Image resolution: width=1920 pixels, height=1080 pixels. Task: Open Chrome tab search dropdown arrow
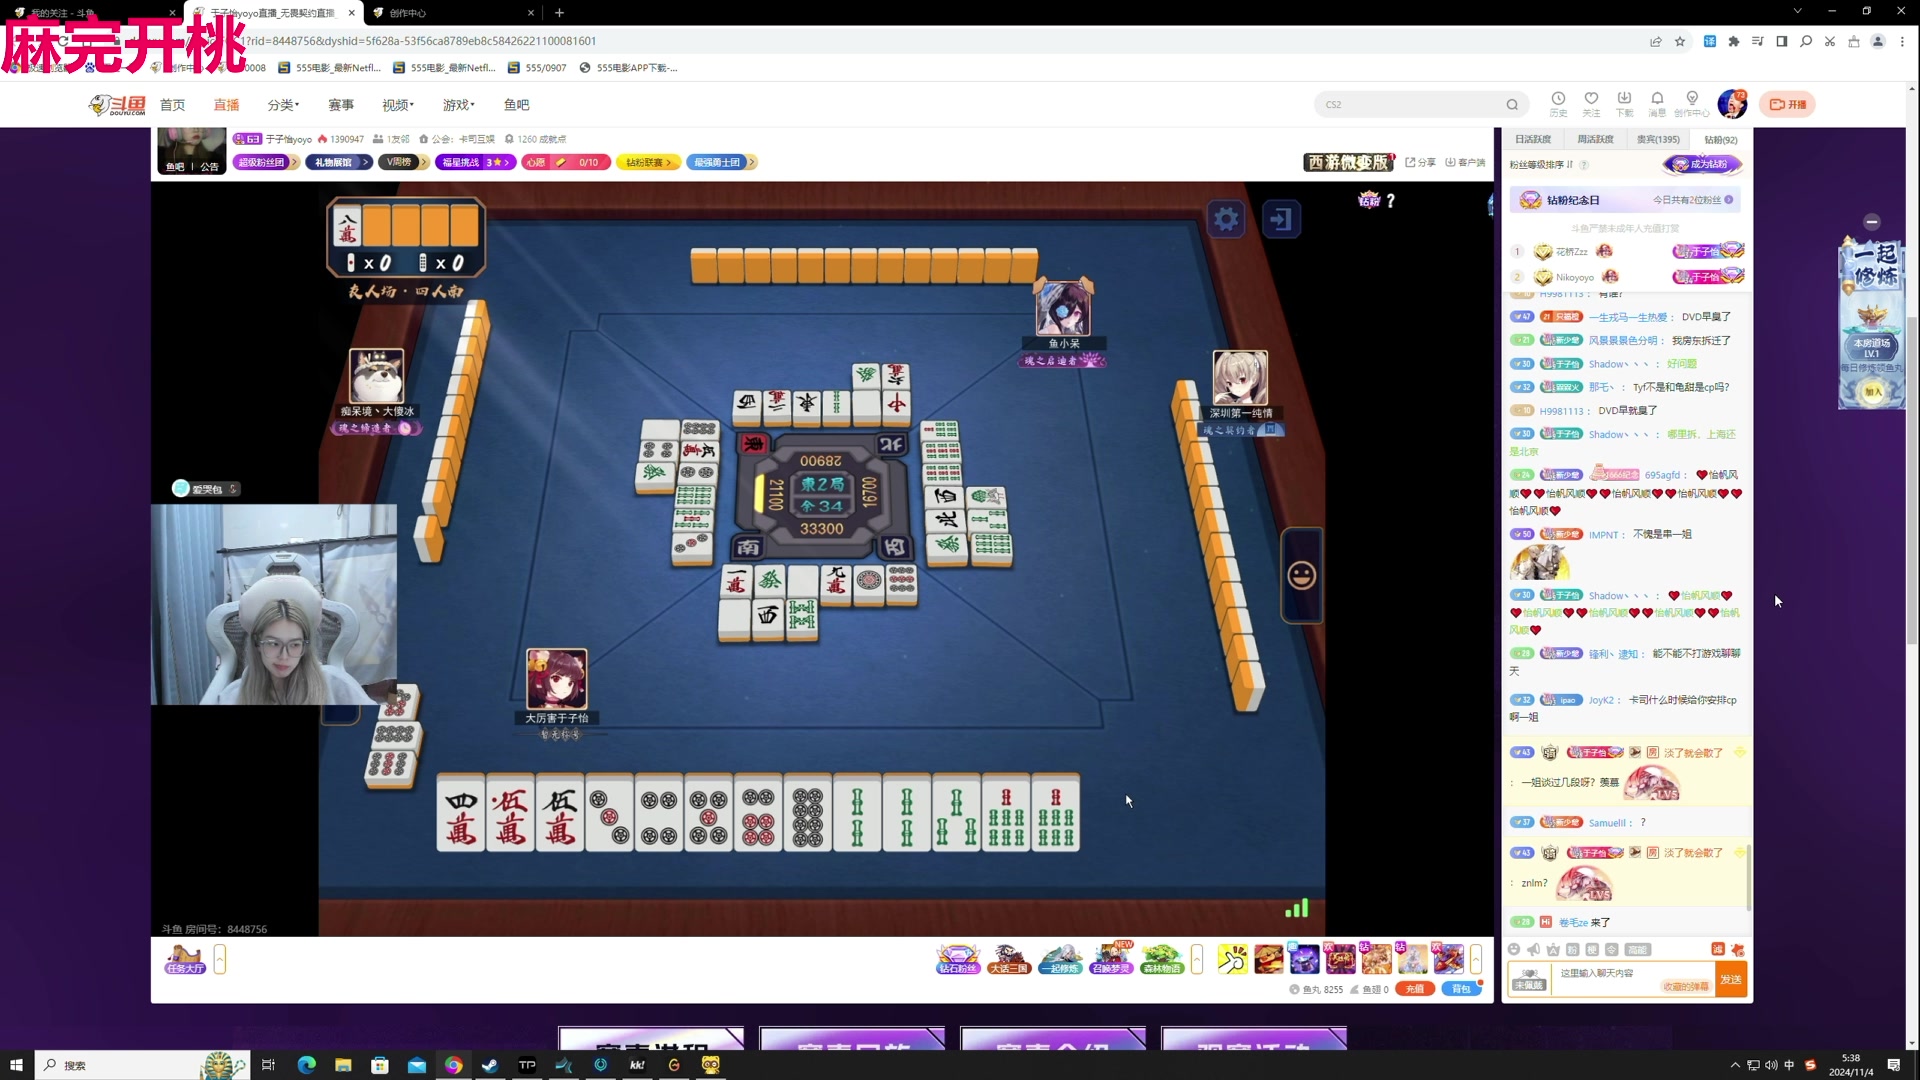click(1797, 11)
